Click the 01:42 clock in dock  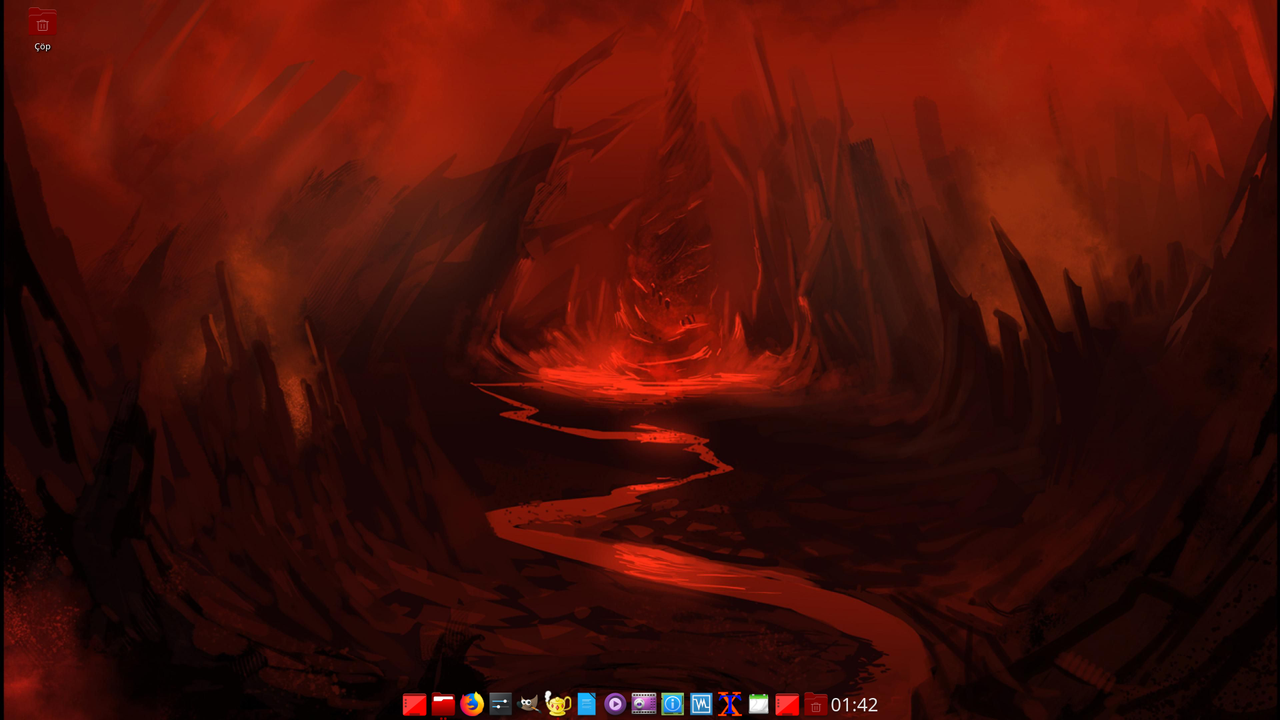click(x=854, y=705)
